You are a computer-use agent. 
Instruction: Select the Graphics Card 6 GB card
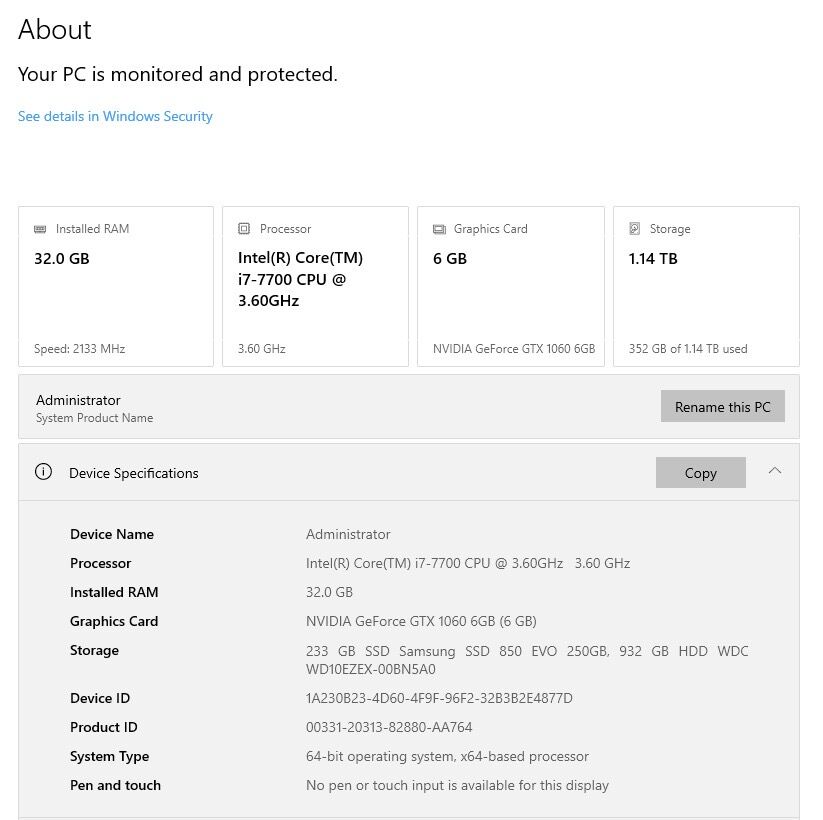tap(511, 287)
